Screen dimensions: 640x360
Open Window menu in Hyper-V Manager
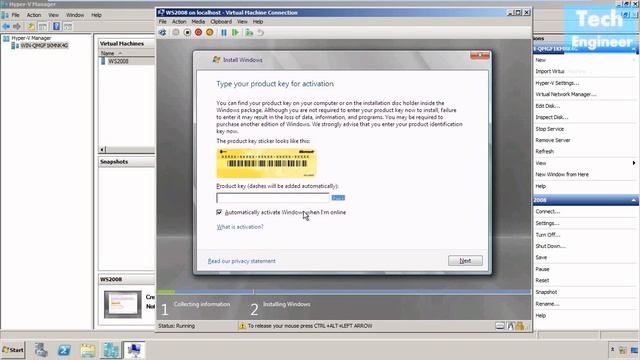coord(75,15)
